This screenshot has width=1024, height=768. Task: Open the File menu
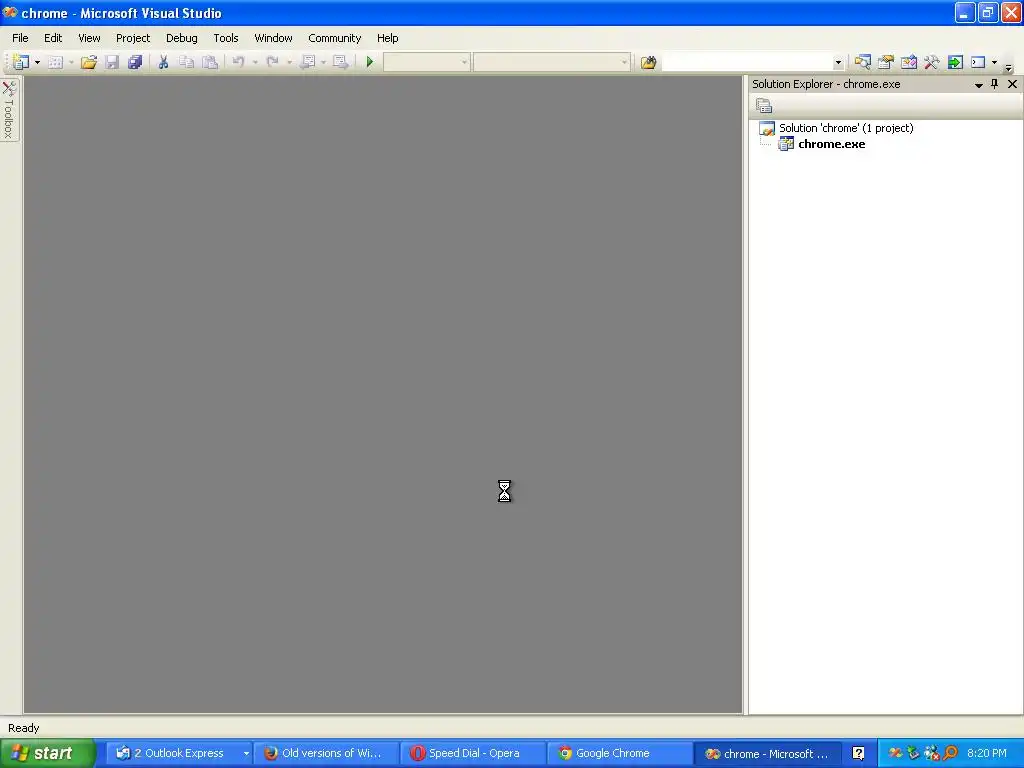(20, 38)
